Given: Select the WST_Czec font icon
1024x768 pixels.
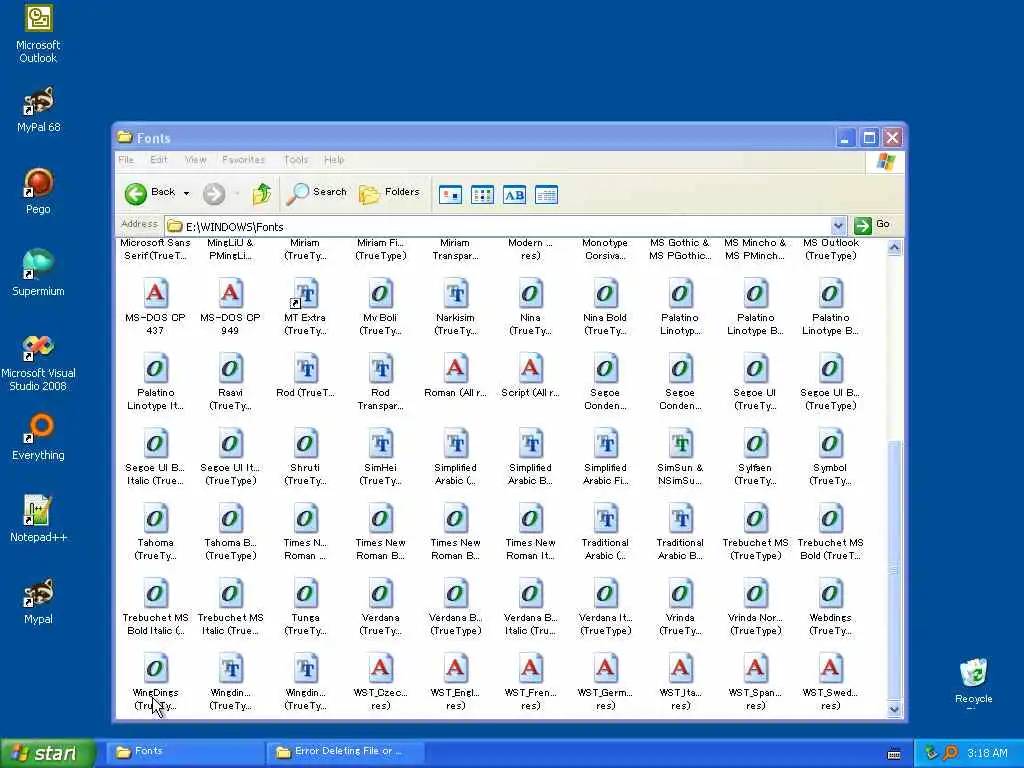Looking at the screenshot, I should point(380,669).
